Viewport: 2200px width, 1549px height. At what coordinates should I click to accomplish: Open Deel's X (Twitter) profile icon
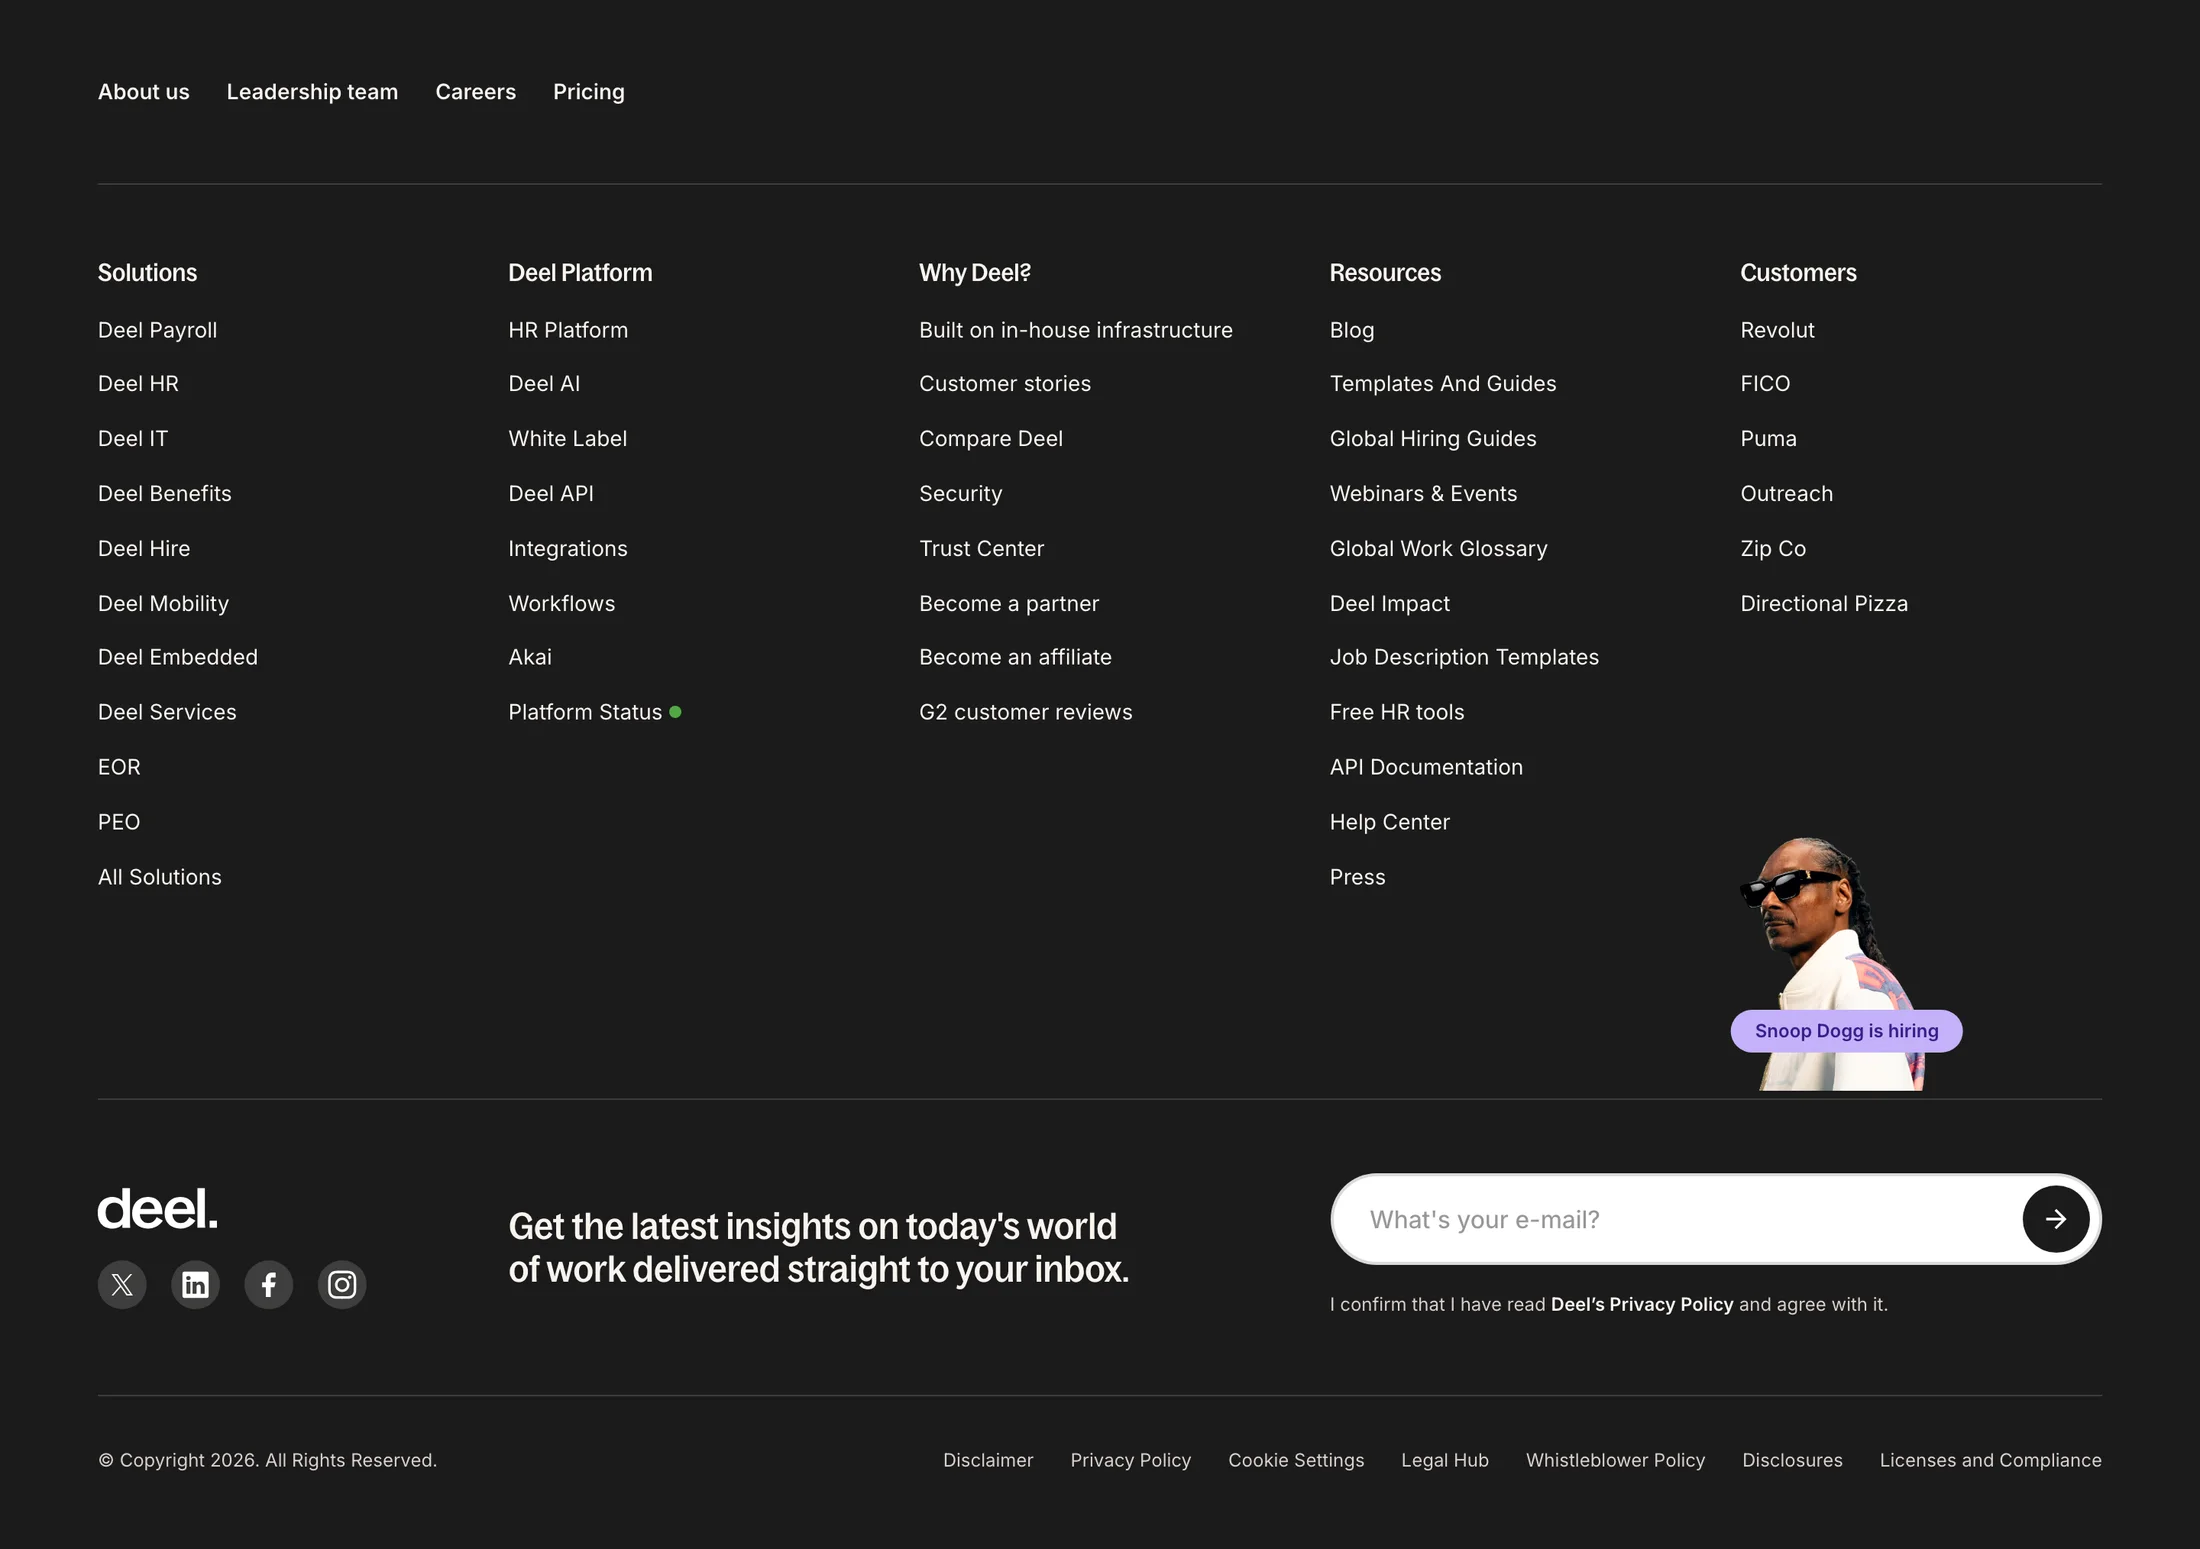pyautogui.click(x=122, y=1284)
